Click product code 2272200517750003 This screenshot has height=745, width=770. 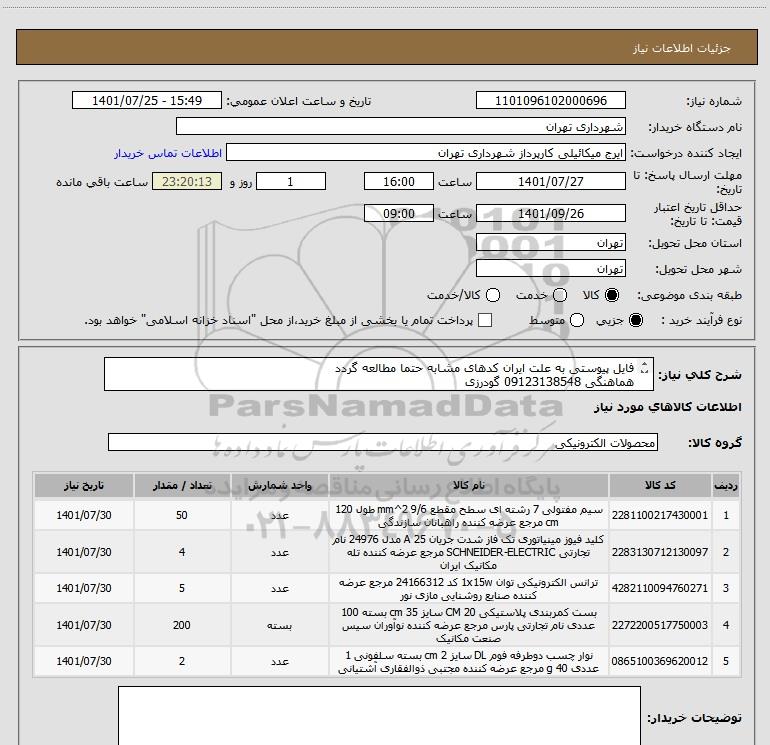(660, 625)
